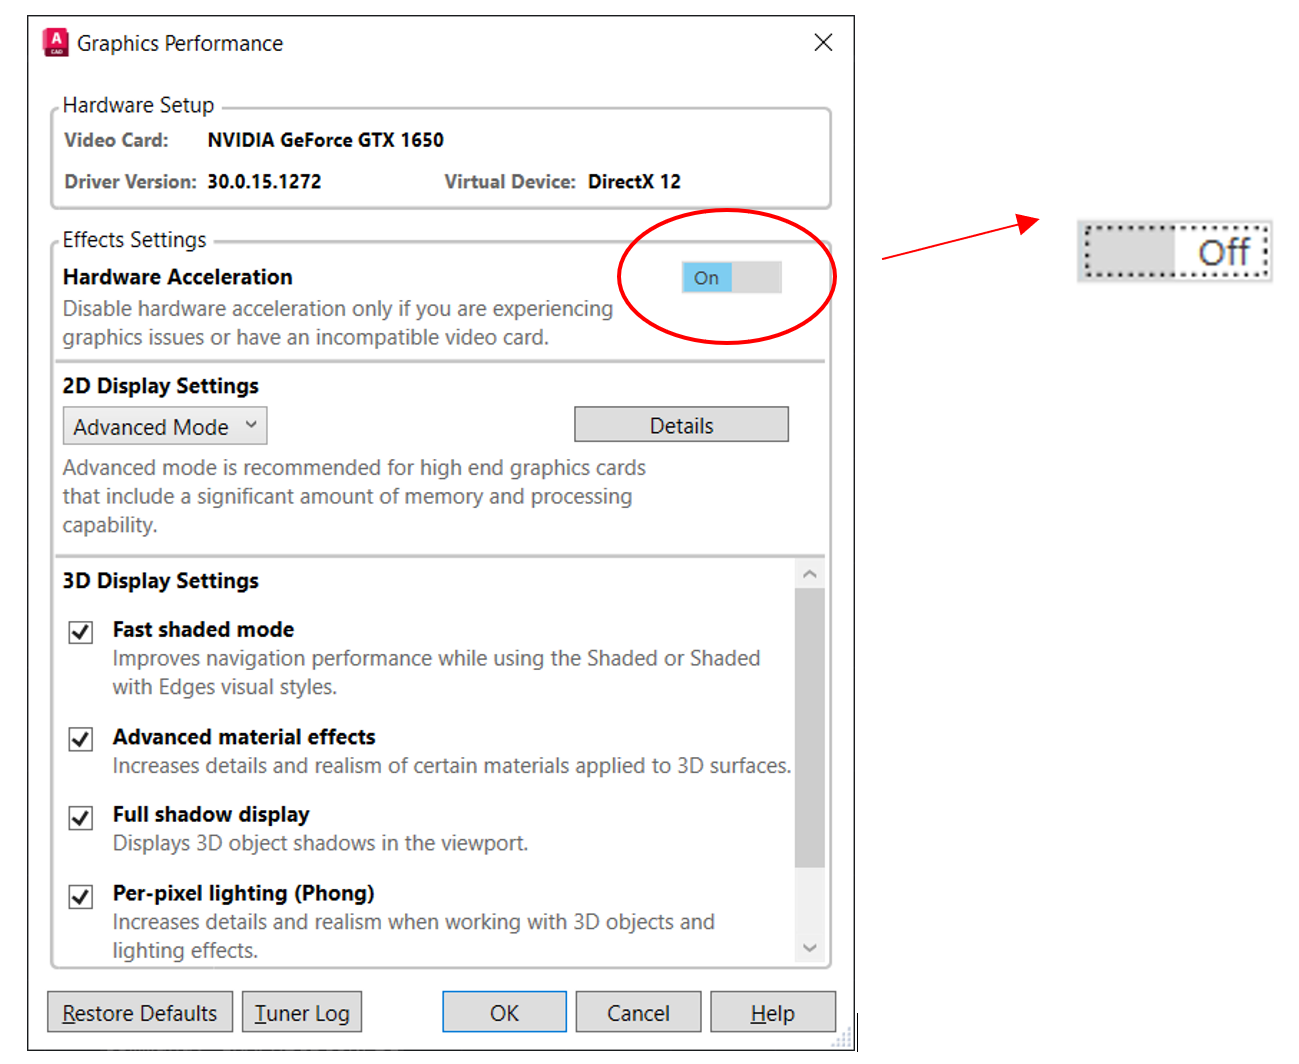
Task: Click the Fast shaded mode label
Action: pos(203,630)
